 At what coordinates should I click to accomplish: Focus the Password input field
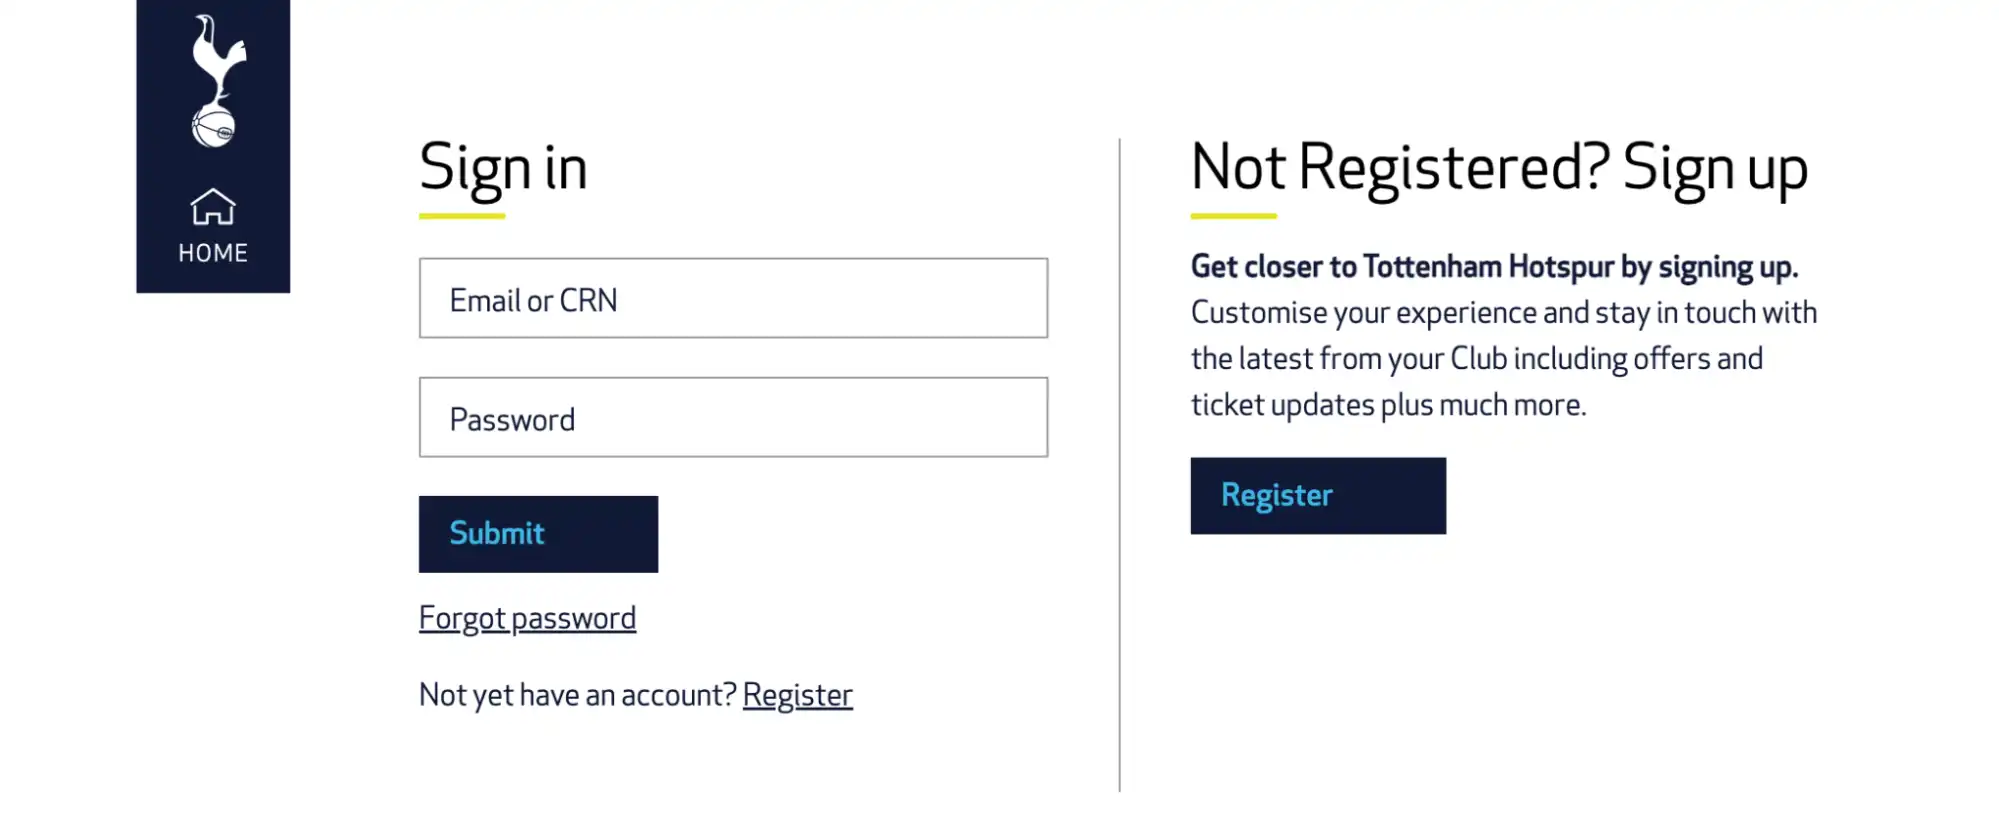click(733, 417)
